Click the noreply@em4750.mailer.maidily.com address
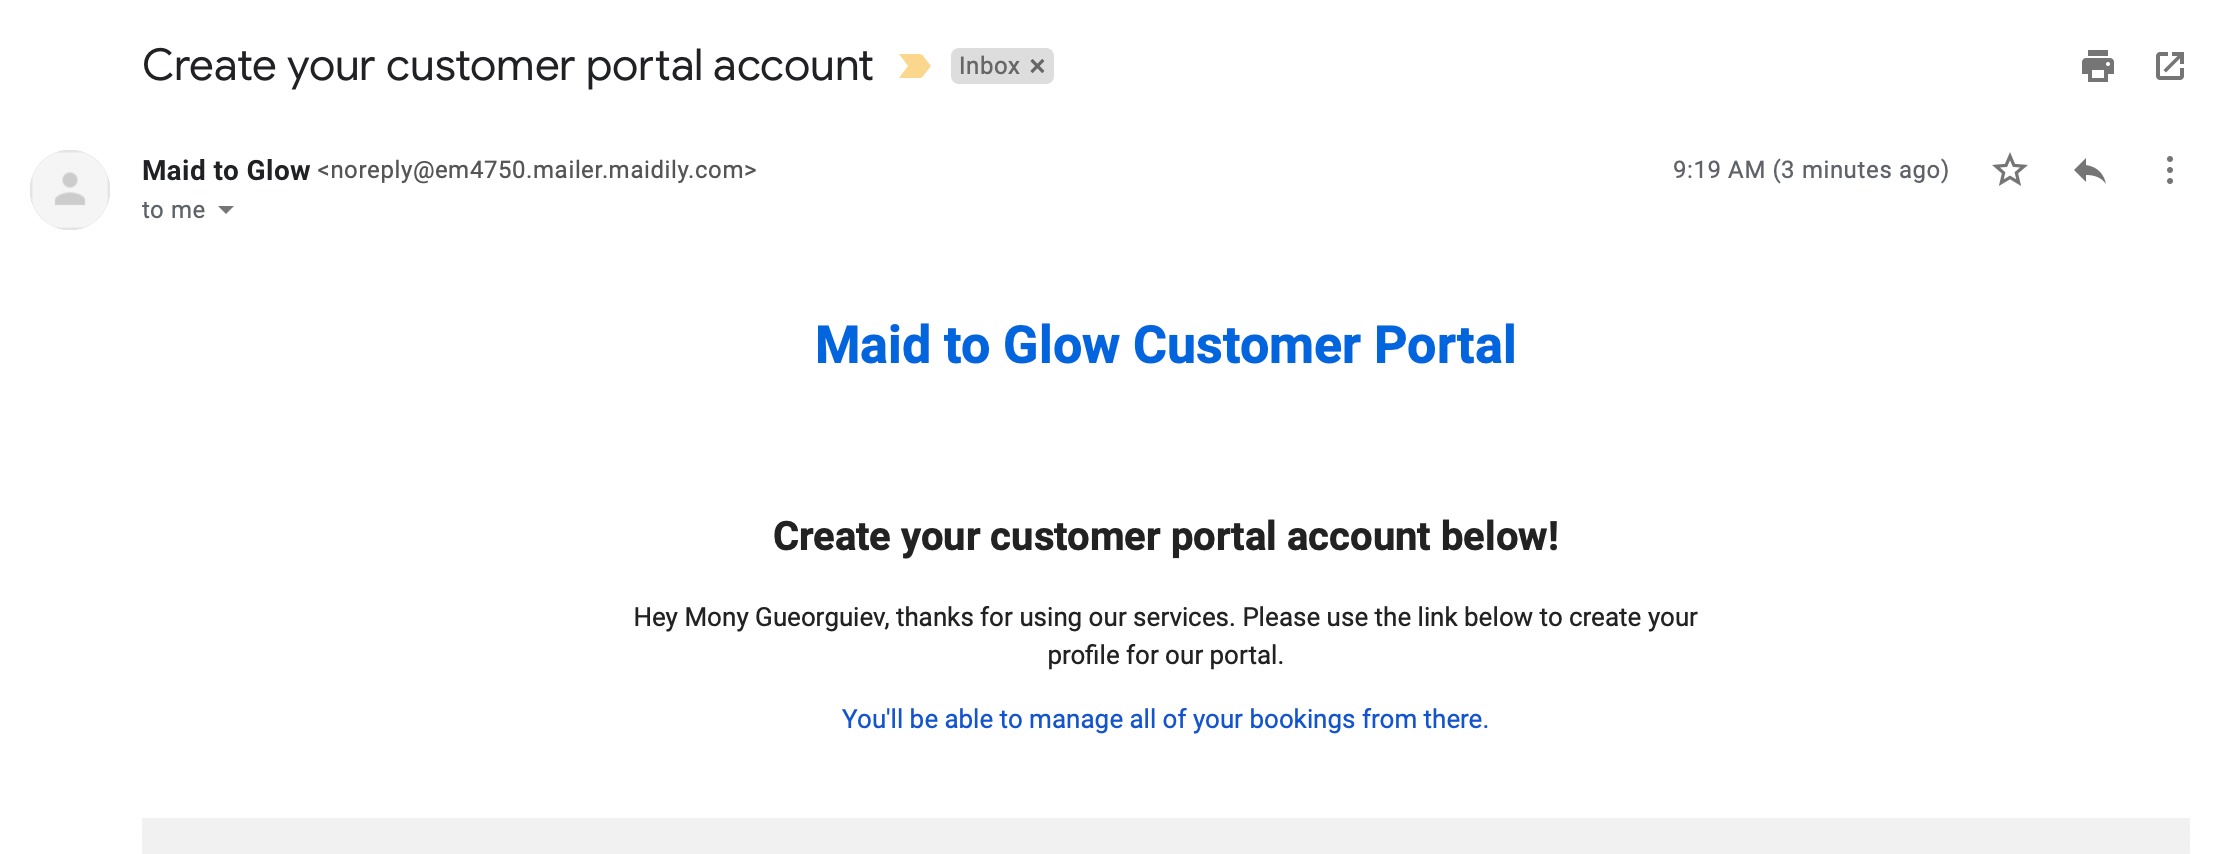The image size is (2222, 854). click(537, 170)
